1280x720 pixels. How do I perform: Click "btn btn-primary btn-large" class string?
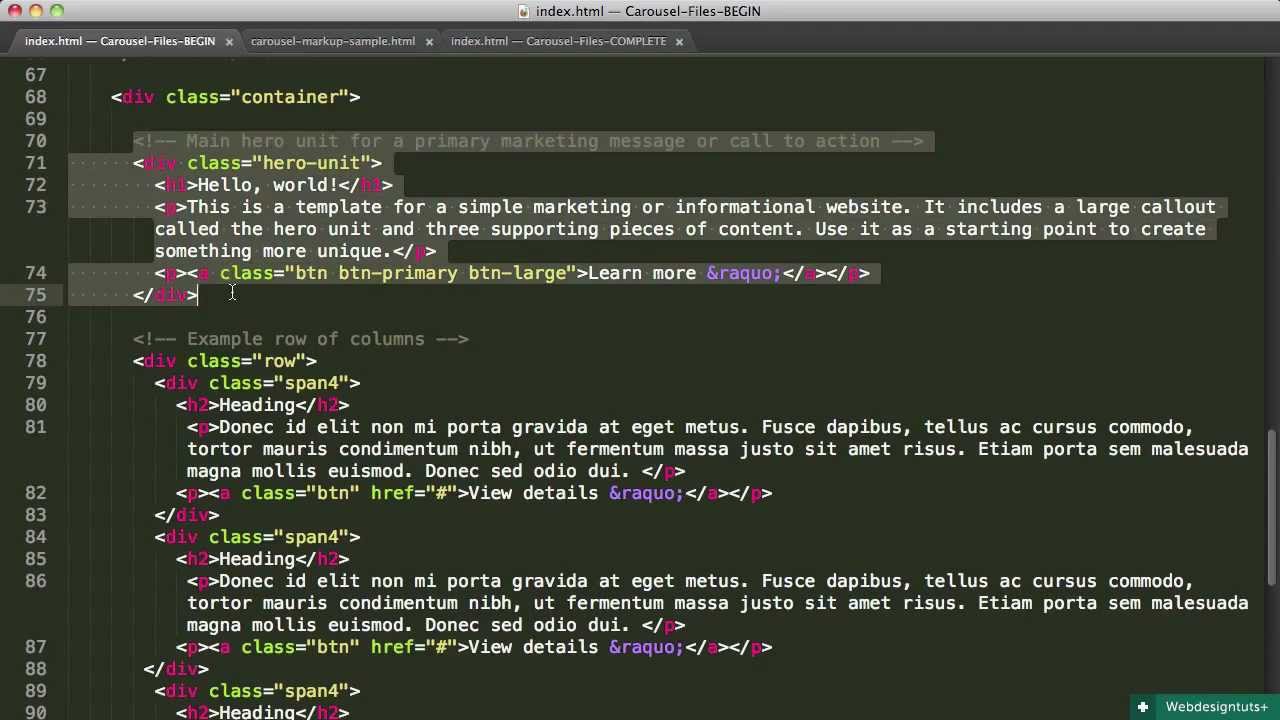click(x=431, y=273)
